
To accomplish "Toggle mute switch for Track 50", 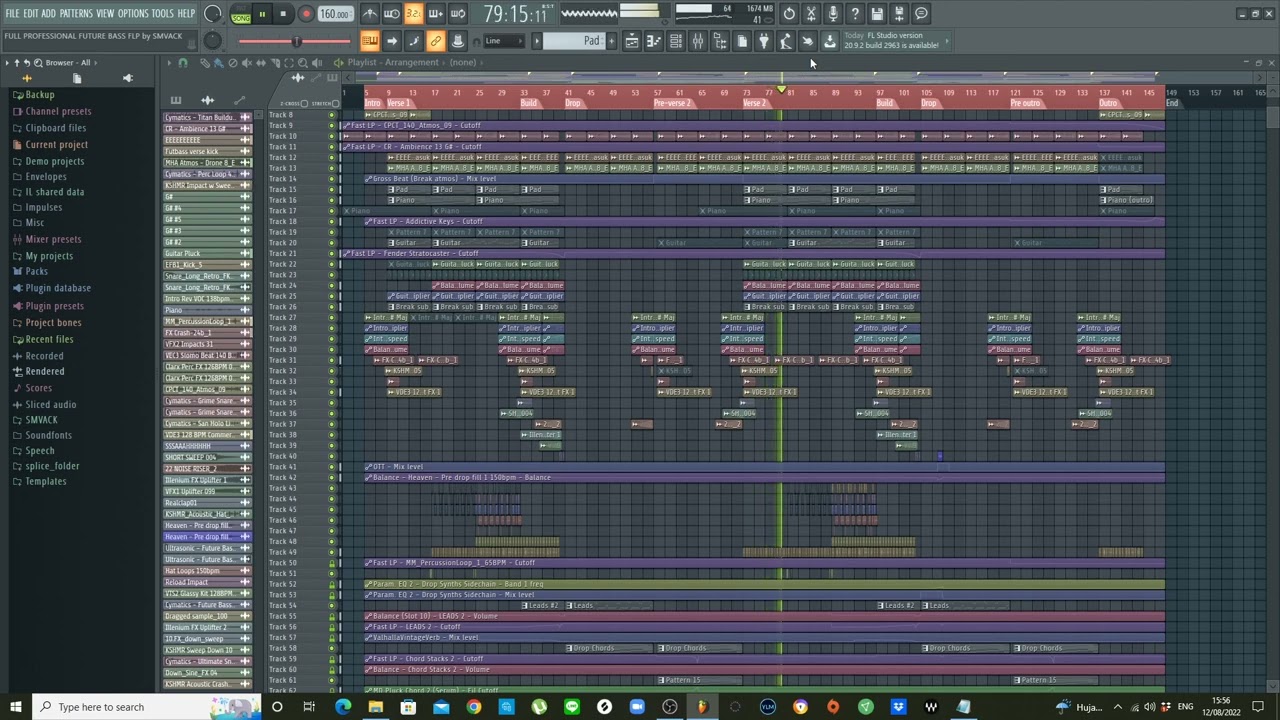I will 332,563.
